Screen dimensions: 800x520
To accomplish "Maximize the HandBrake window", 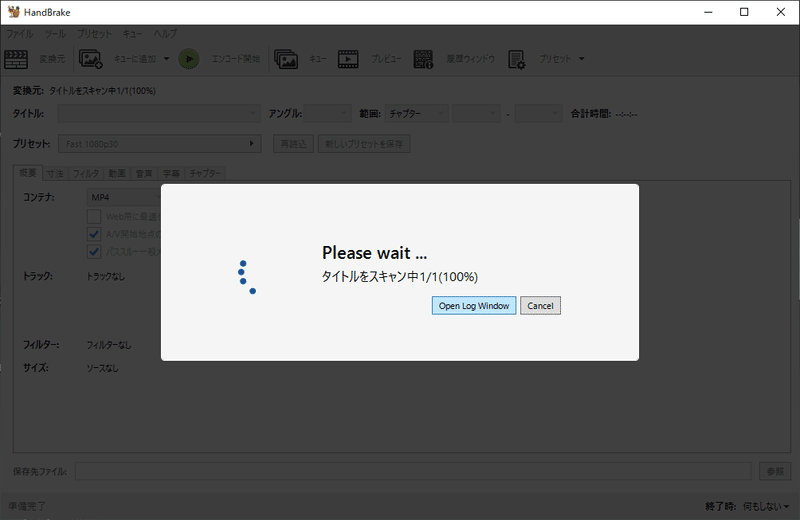I will click(744, 12).
